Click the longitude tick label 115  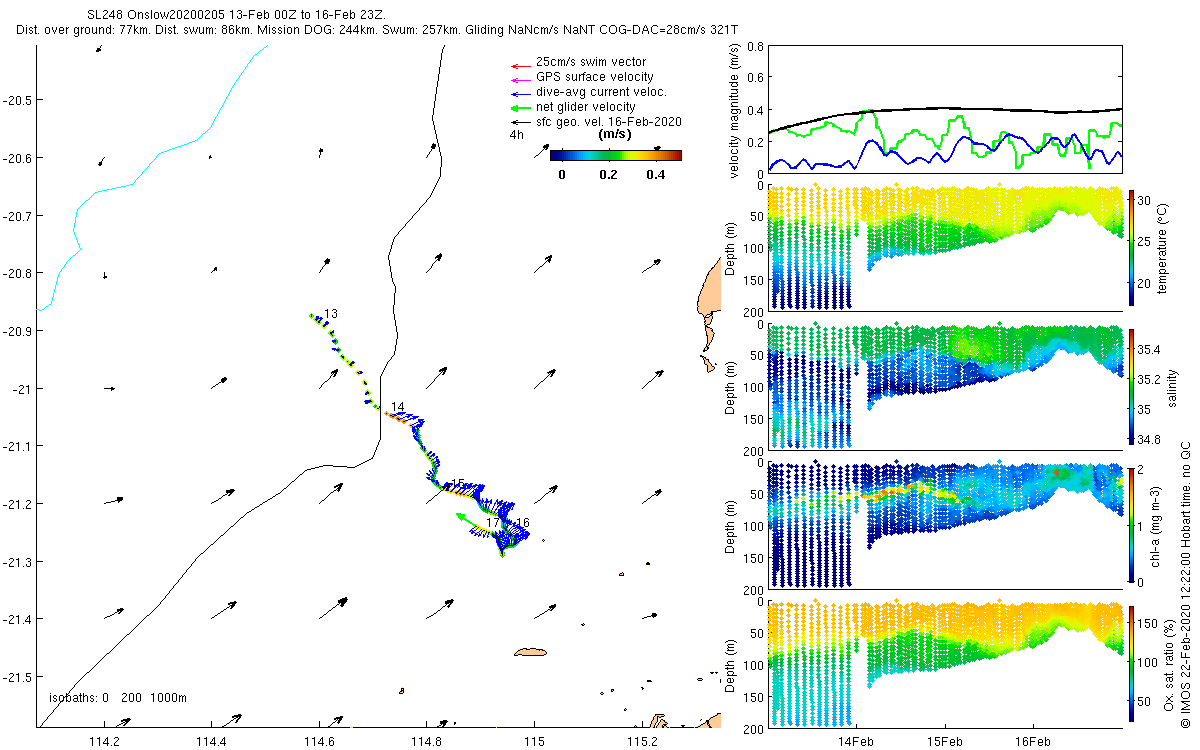click(534, 741)
